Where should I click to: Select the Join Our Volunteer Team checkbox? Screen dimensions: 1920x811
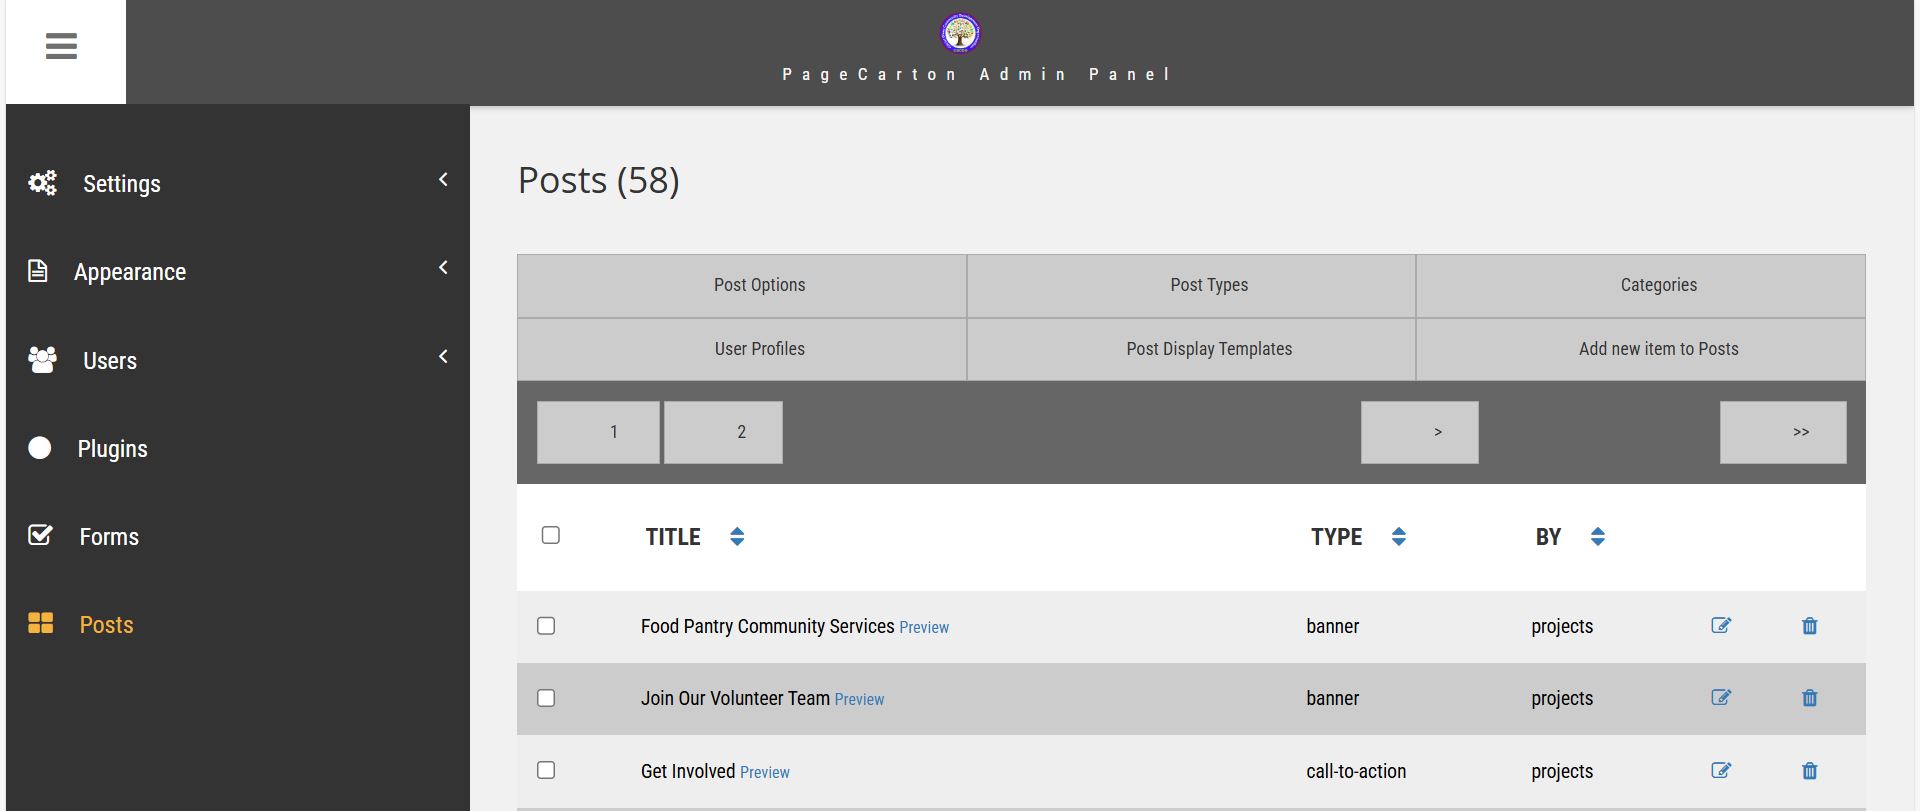tap(546, 698)
